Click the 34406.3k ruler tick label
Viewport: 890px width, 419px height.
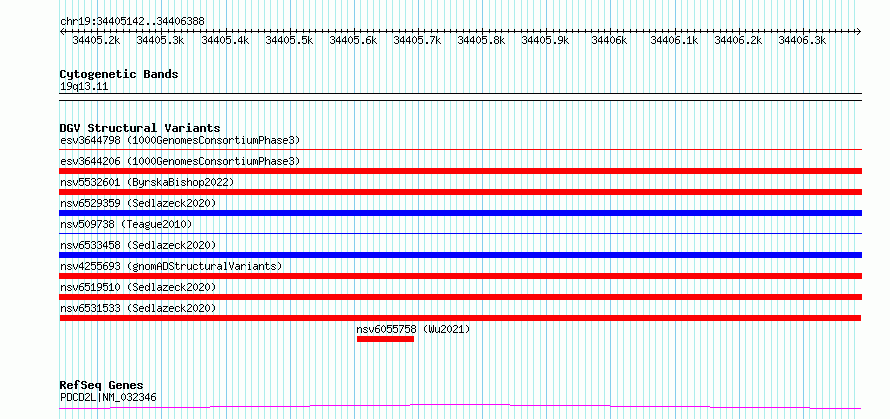click(802, 40)
